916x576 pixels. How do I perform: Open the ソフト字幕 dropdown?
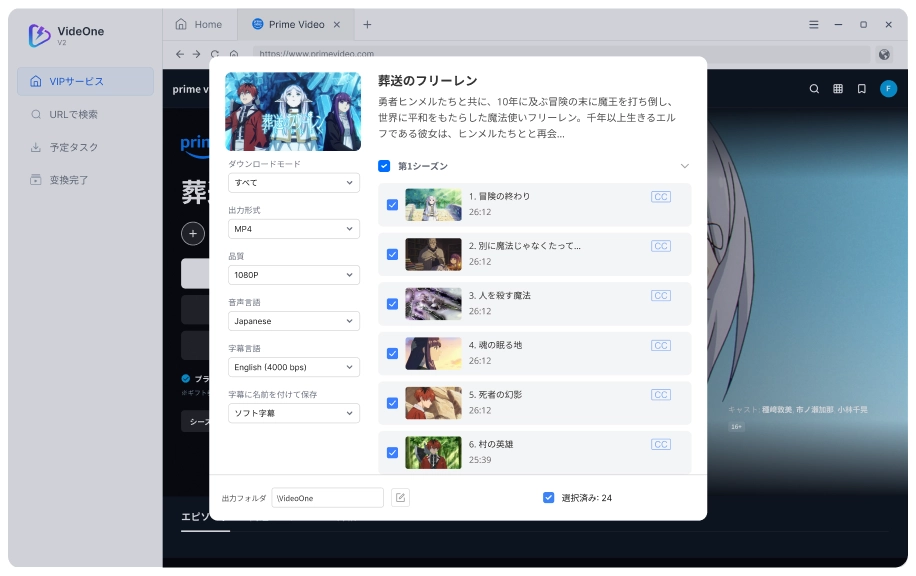pos(294,414)
